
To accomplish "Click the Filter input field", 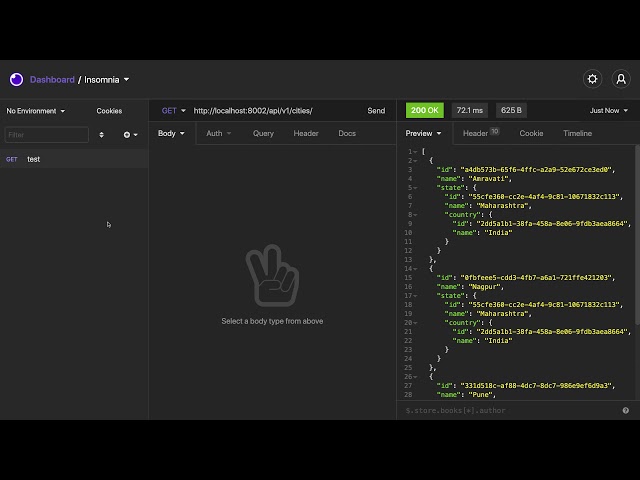I will click(x=47, y=135).
